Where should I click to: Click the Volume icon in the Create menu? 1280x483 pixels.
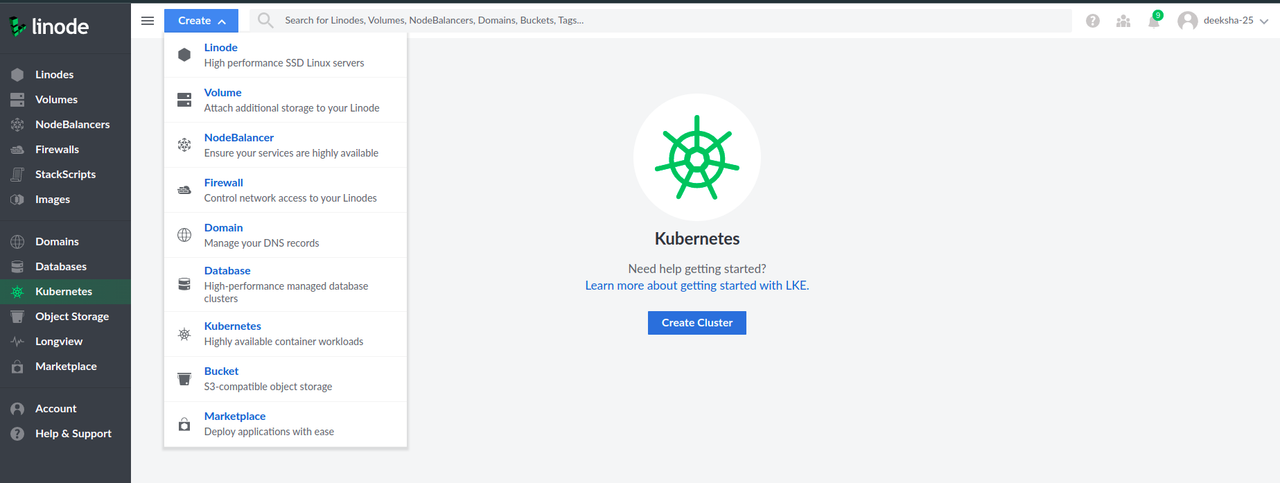[184, 100]
